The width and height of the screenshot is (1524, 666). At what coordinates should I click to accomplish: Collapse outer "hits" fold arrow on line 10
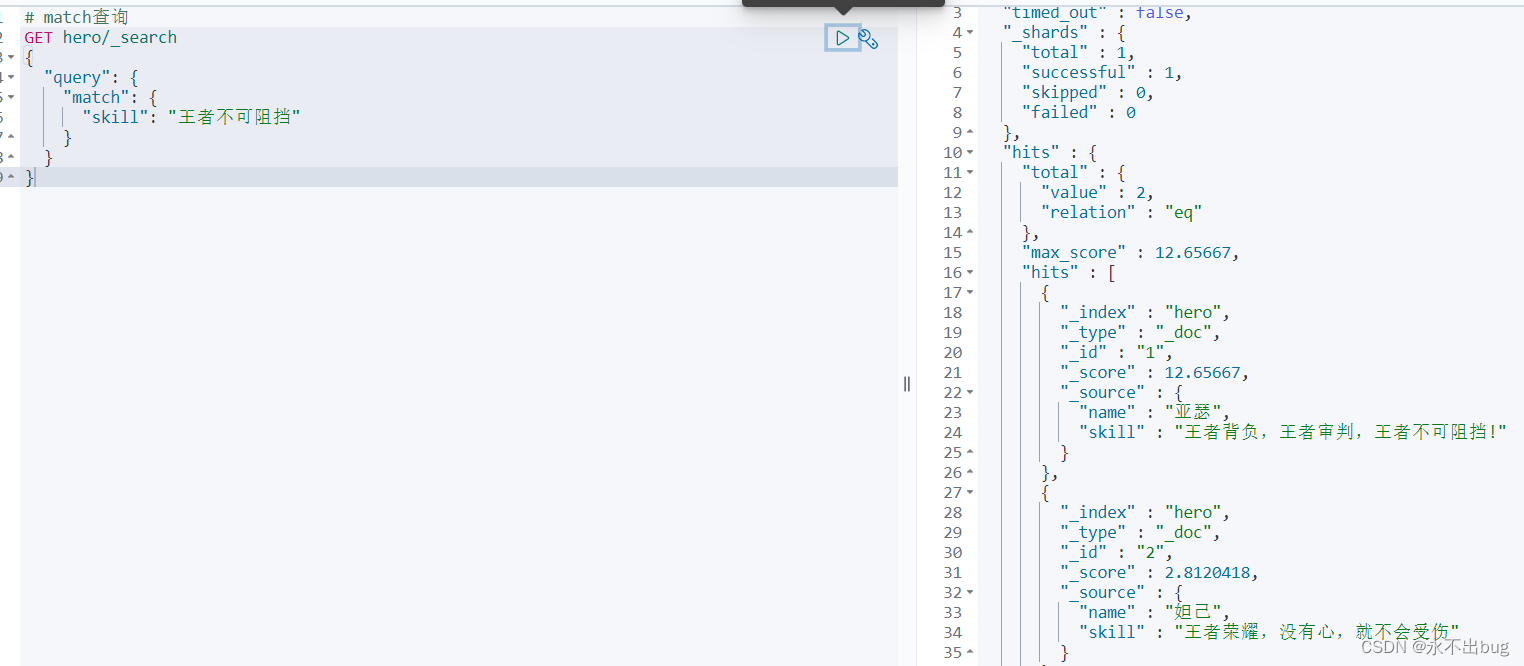click(970, 152)
